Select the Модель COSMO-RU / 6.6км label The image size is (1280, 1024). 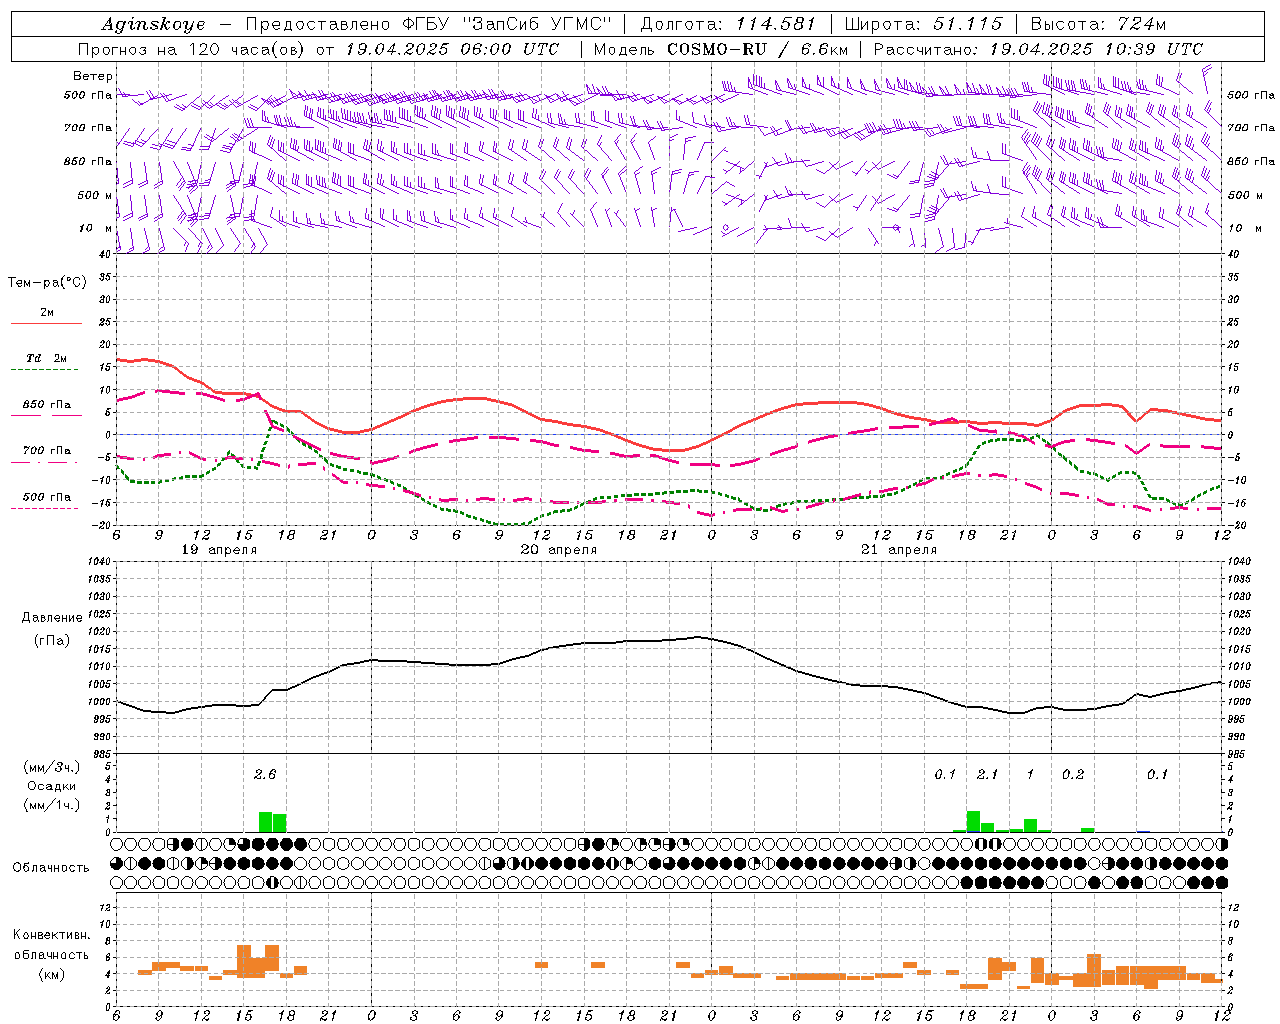(721, 49)
